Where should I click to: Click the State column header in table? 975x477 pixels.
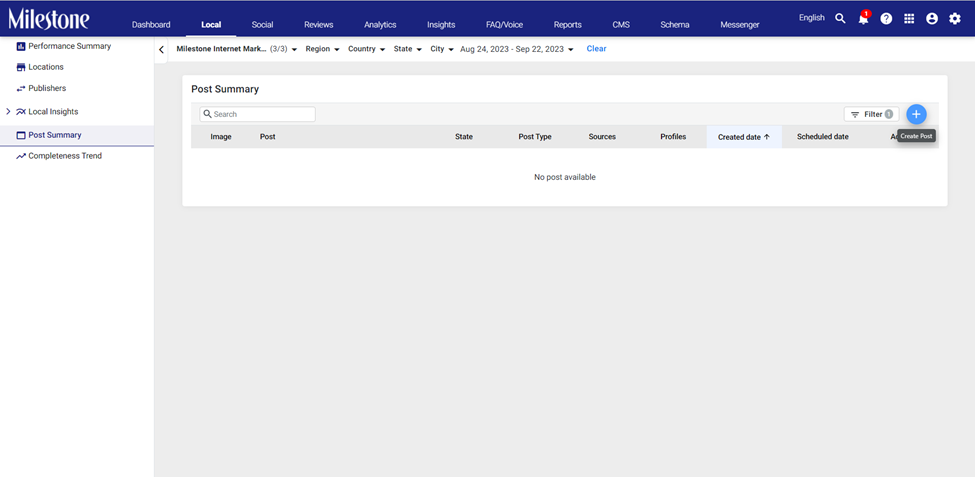click(464, 137)
